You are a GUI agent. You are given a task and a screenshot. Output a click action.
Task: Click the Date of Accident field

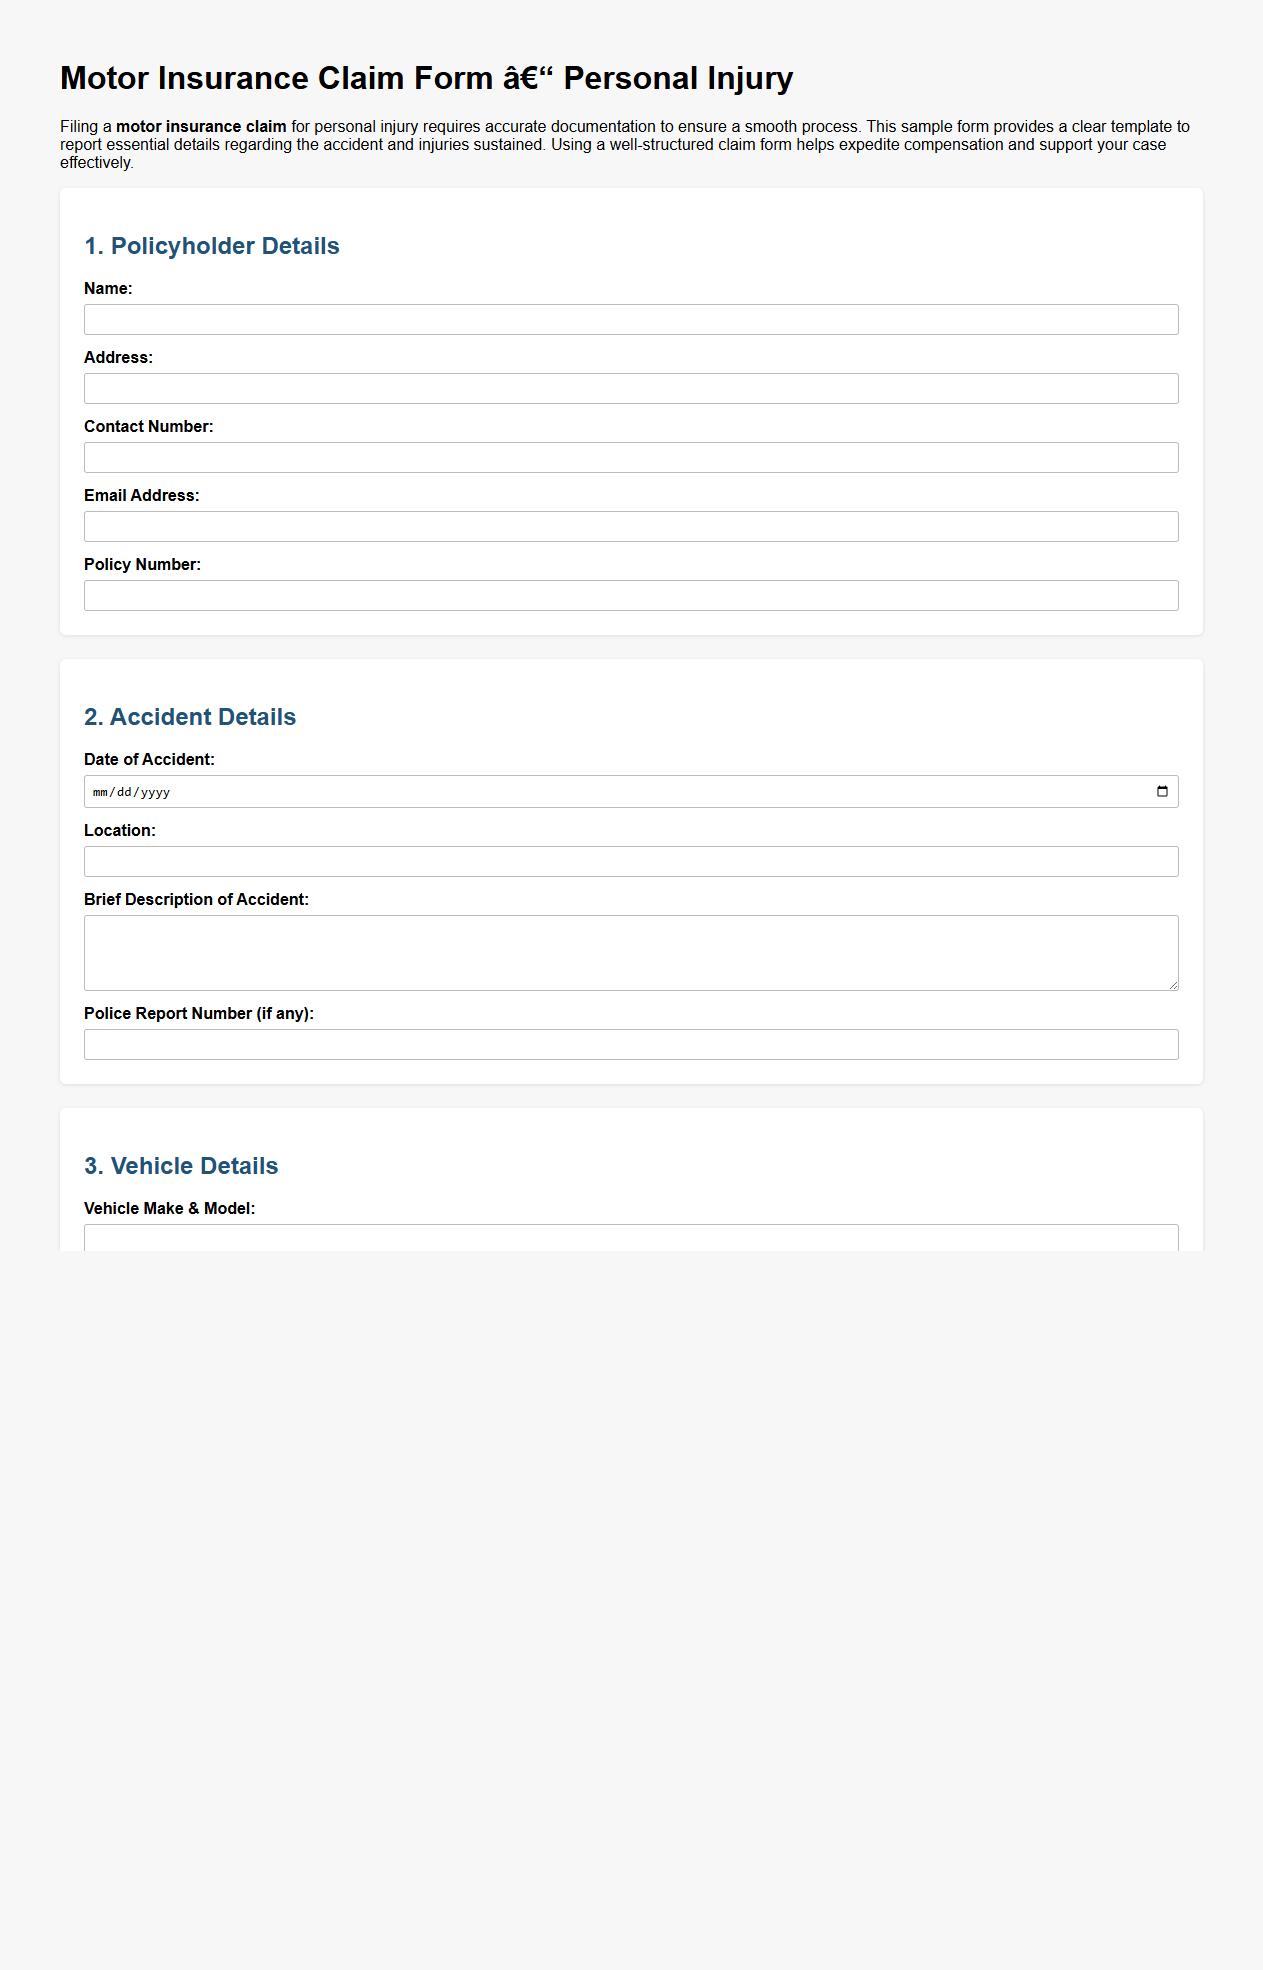(x=600, y=790)
